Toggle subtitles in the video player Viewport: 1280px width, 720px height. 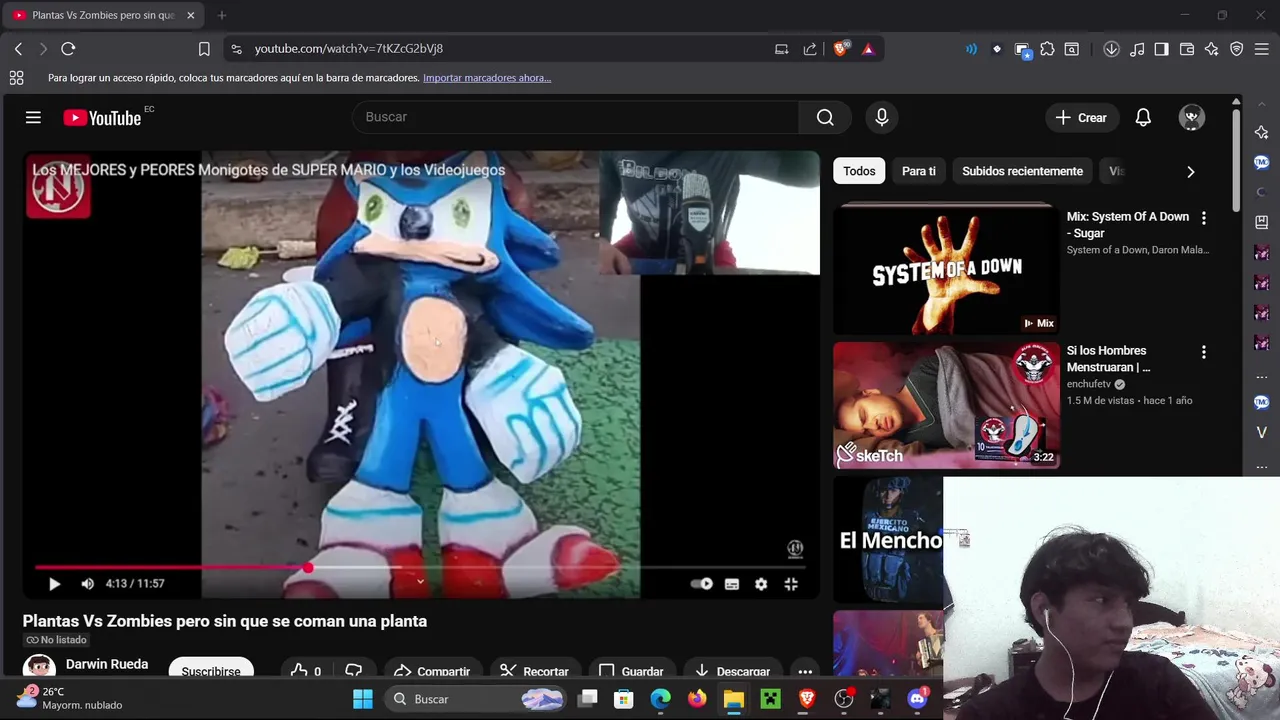coord(732,584)
